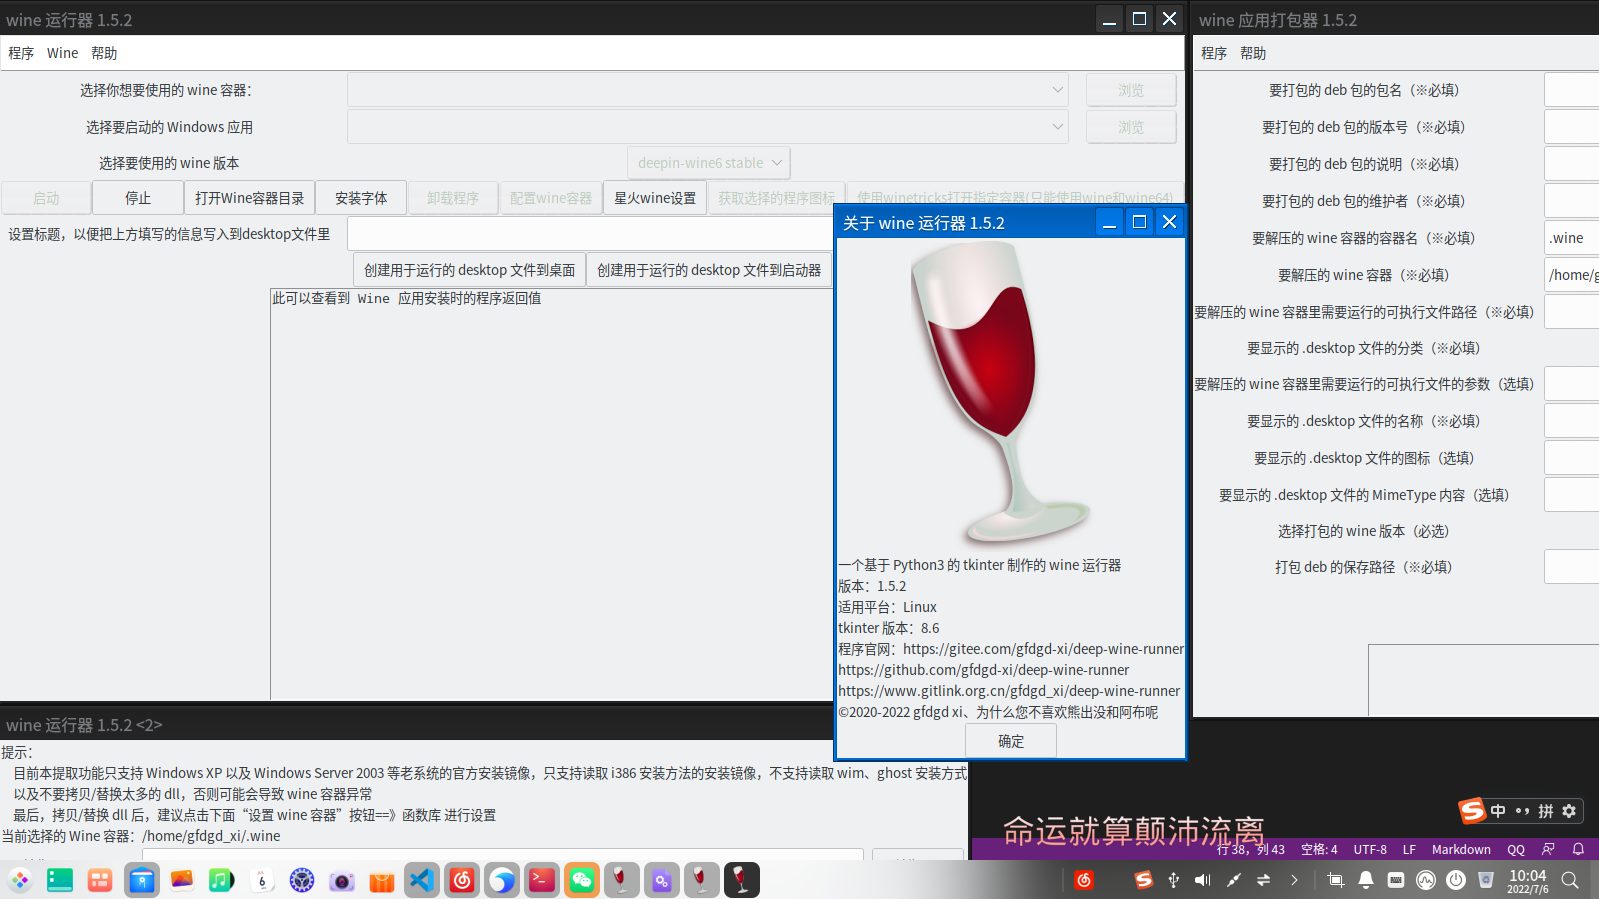Screen dimensions: 1599x899
Task: Open Sogou input method settings gear
Action: click(1569, 811)
